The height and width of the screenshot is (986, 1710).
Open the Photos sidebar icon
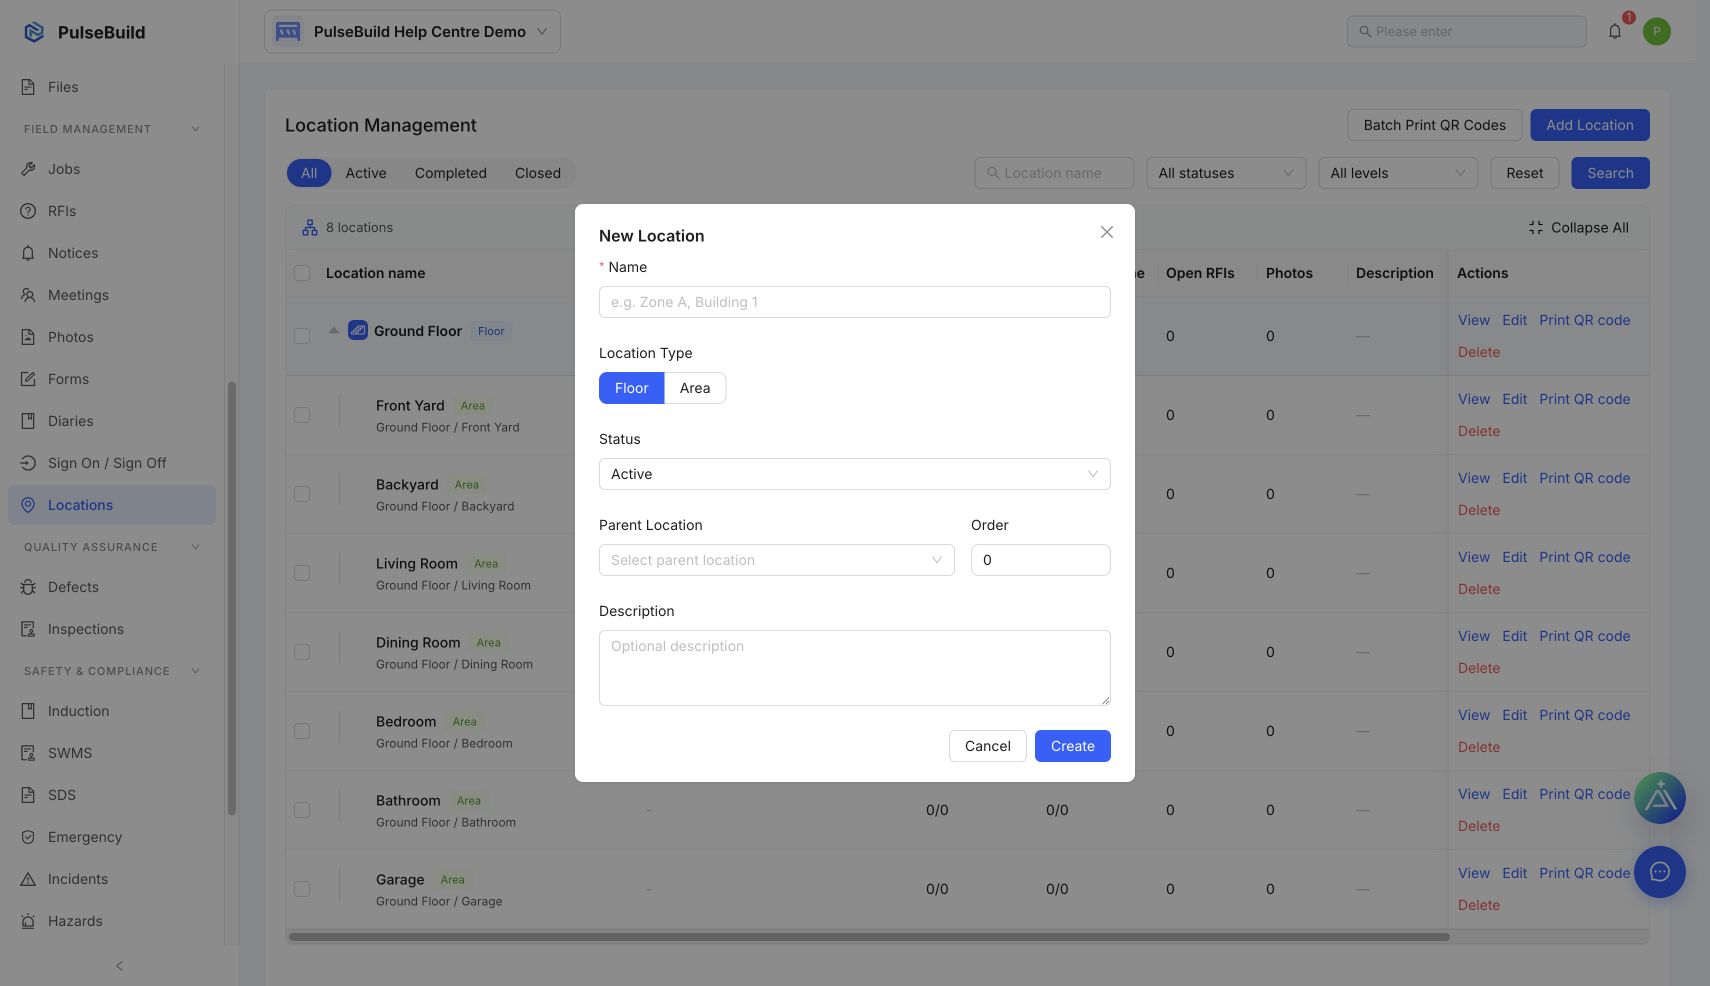28,337
